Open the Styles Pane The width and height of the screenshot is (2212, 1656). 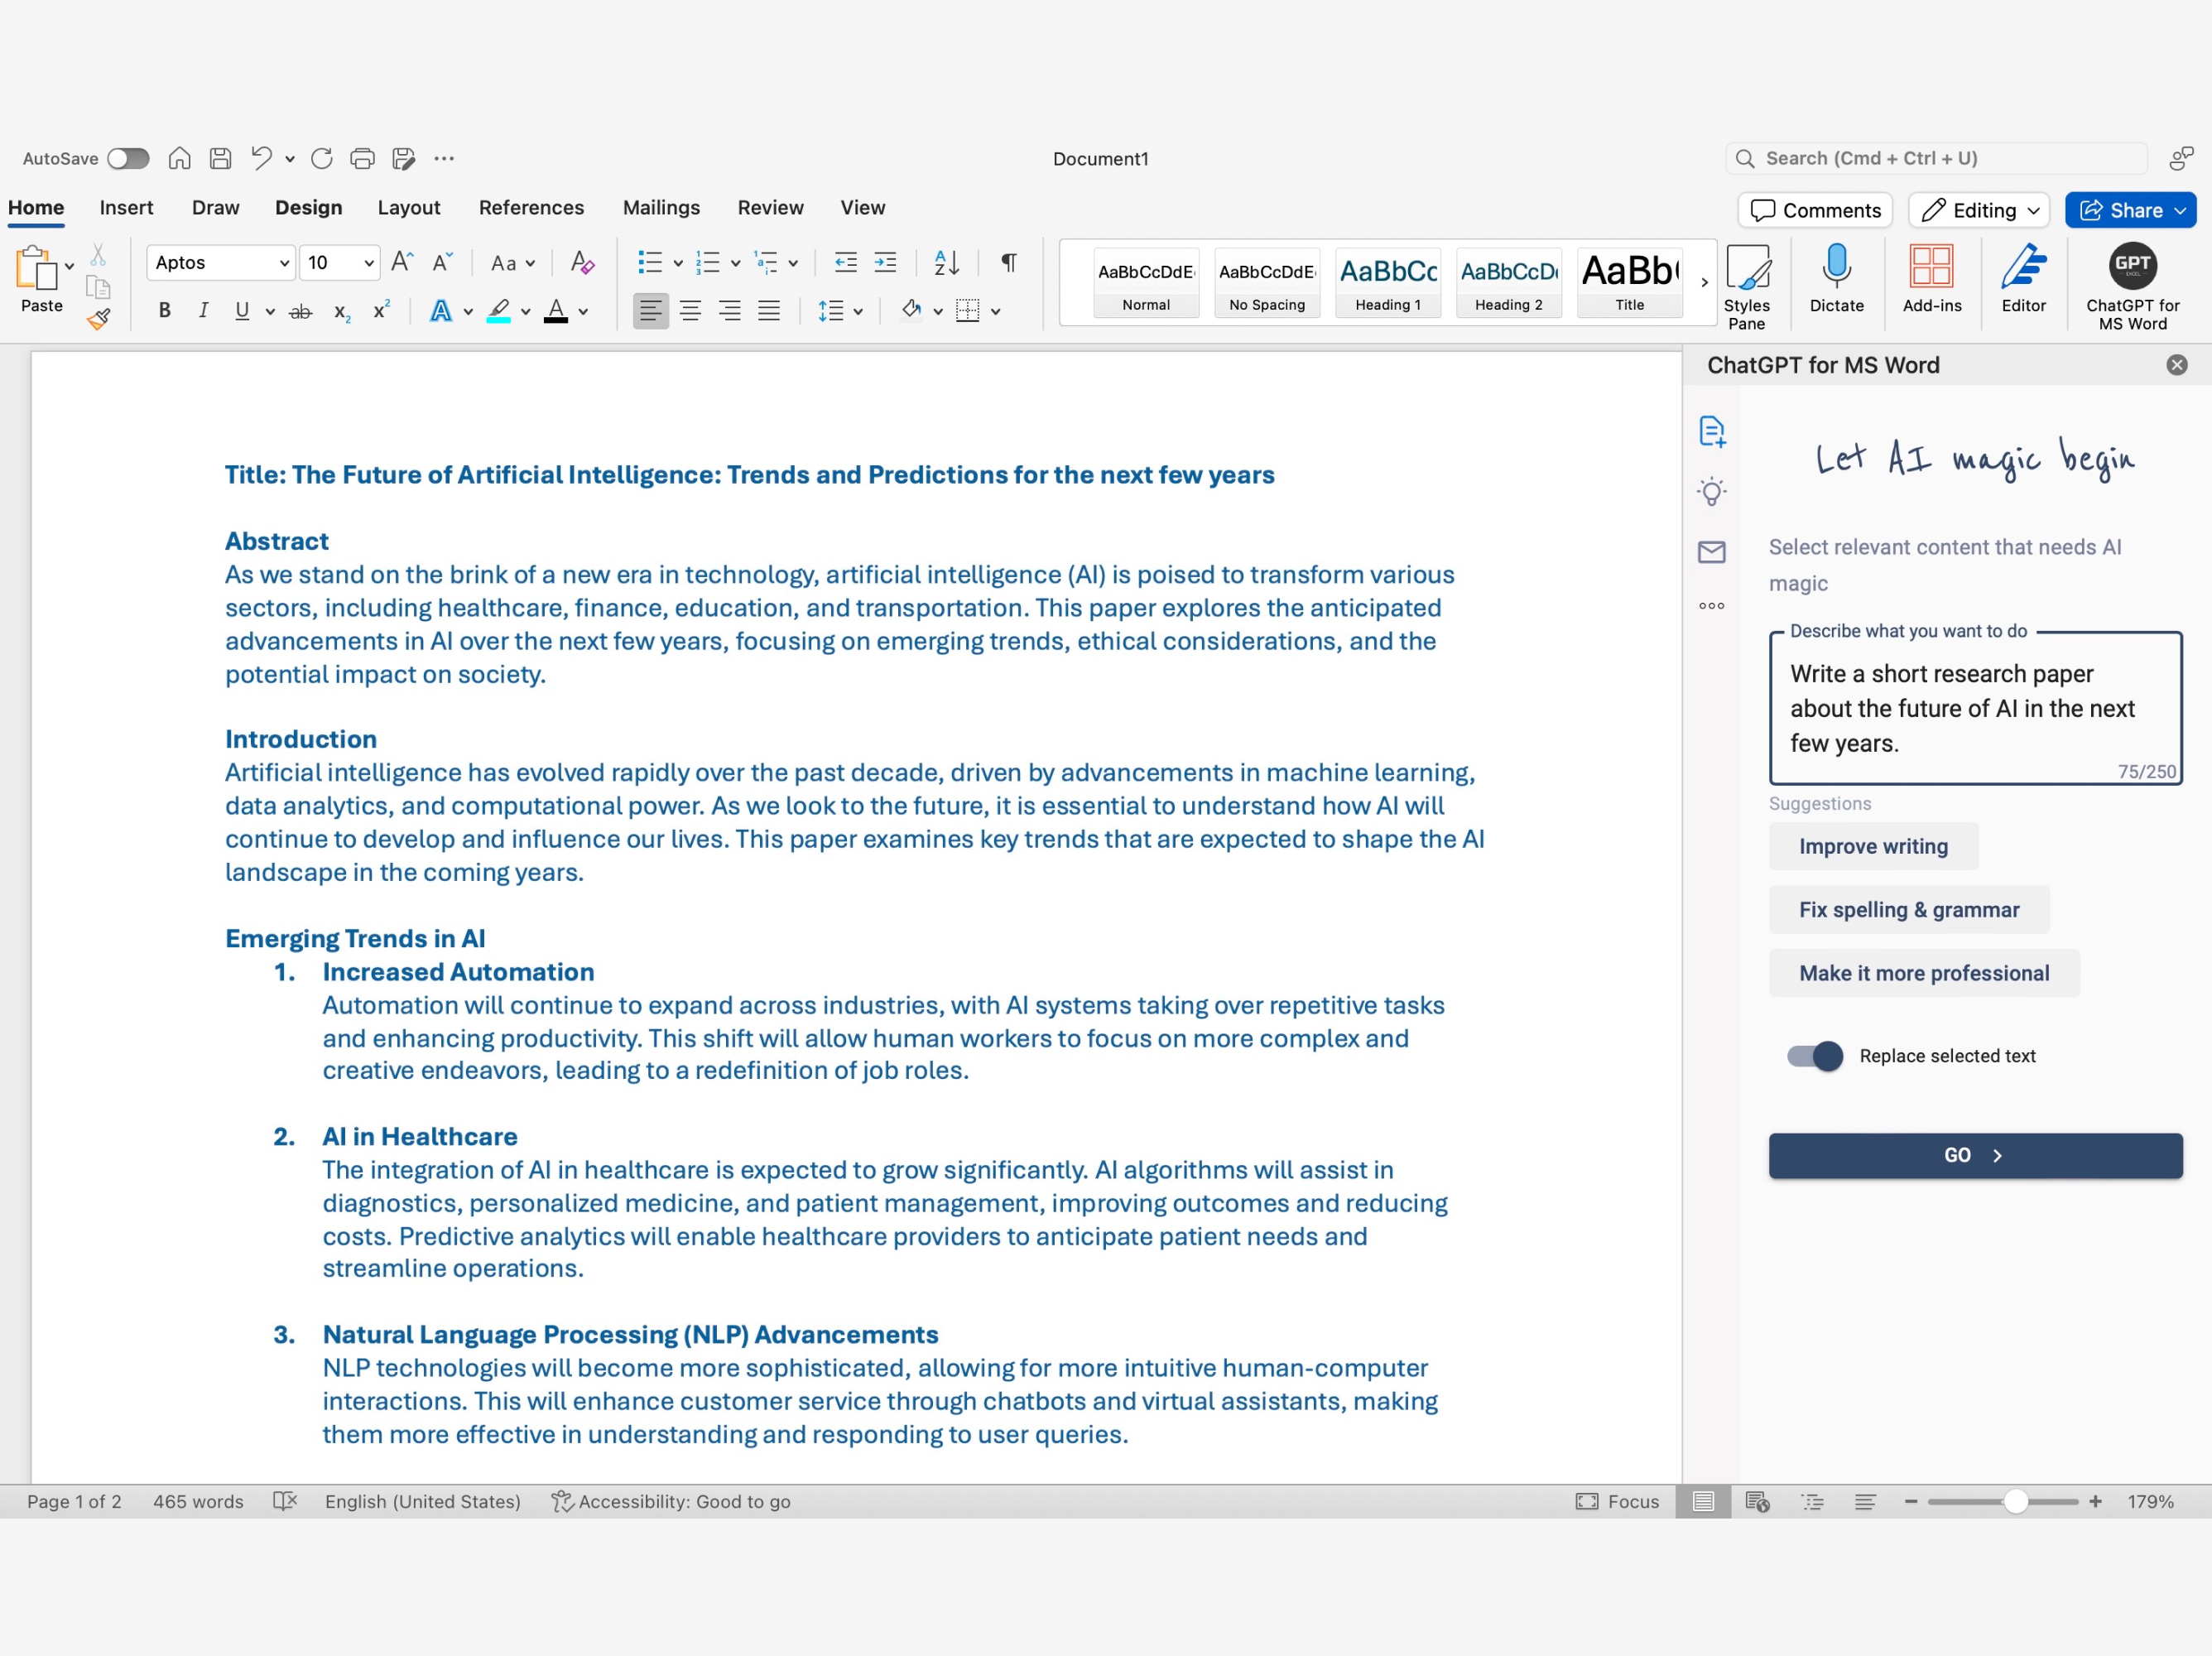click(x=1747, y=287)
